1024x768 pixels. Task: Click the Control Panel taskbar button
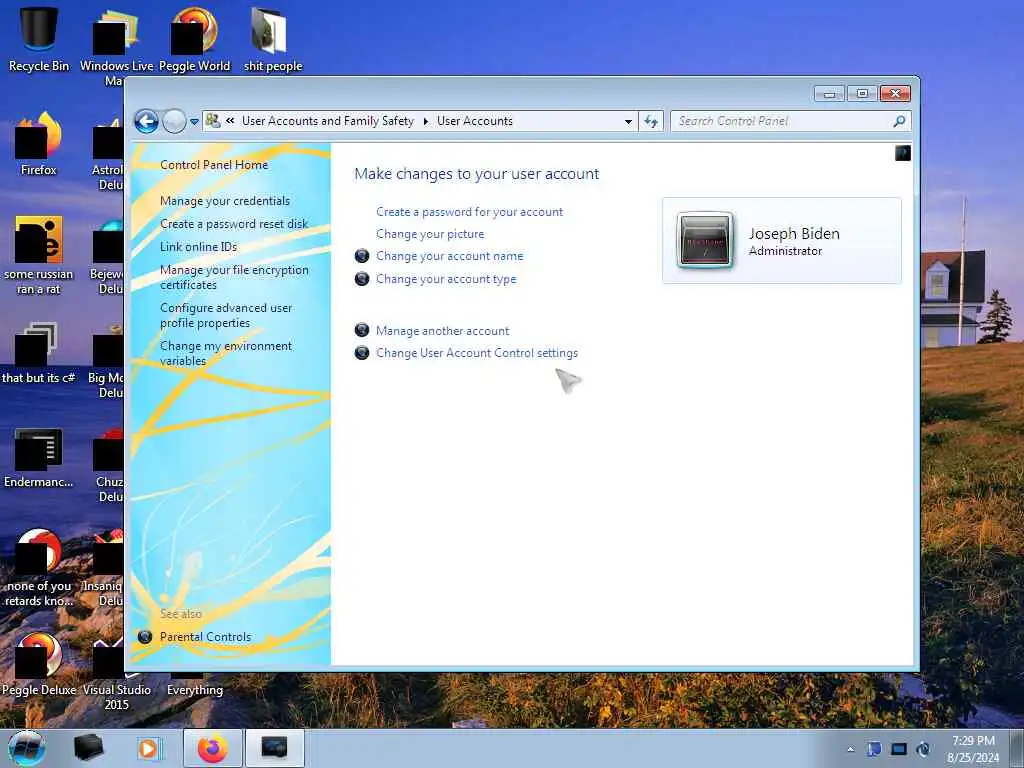click(x=274, y=748)
